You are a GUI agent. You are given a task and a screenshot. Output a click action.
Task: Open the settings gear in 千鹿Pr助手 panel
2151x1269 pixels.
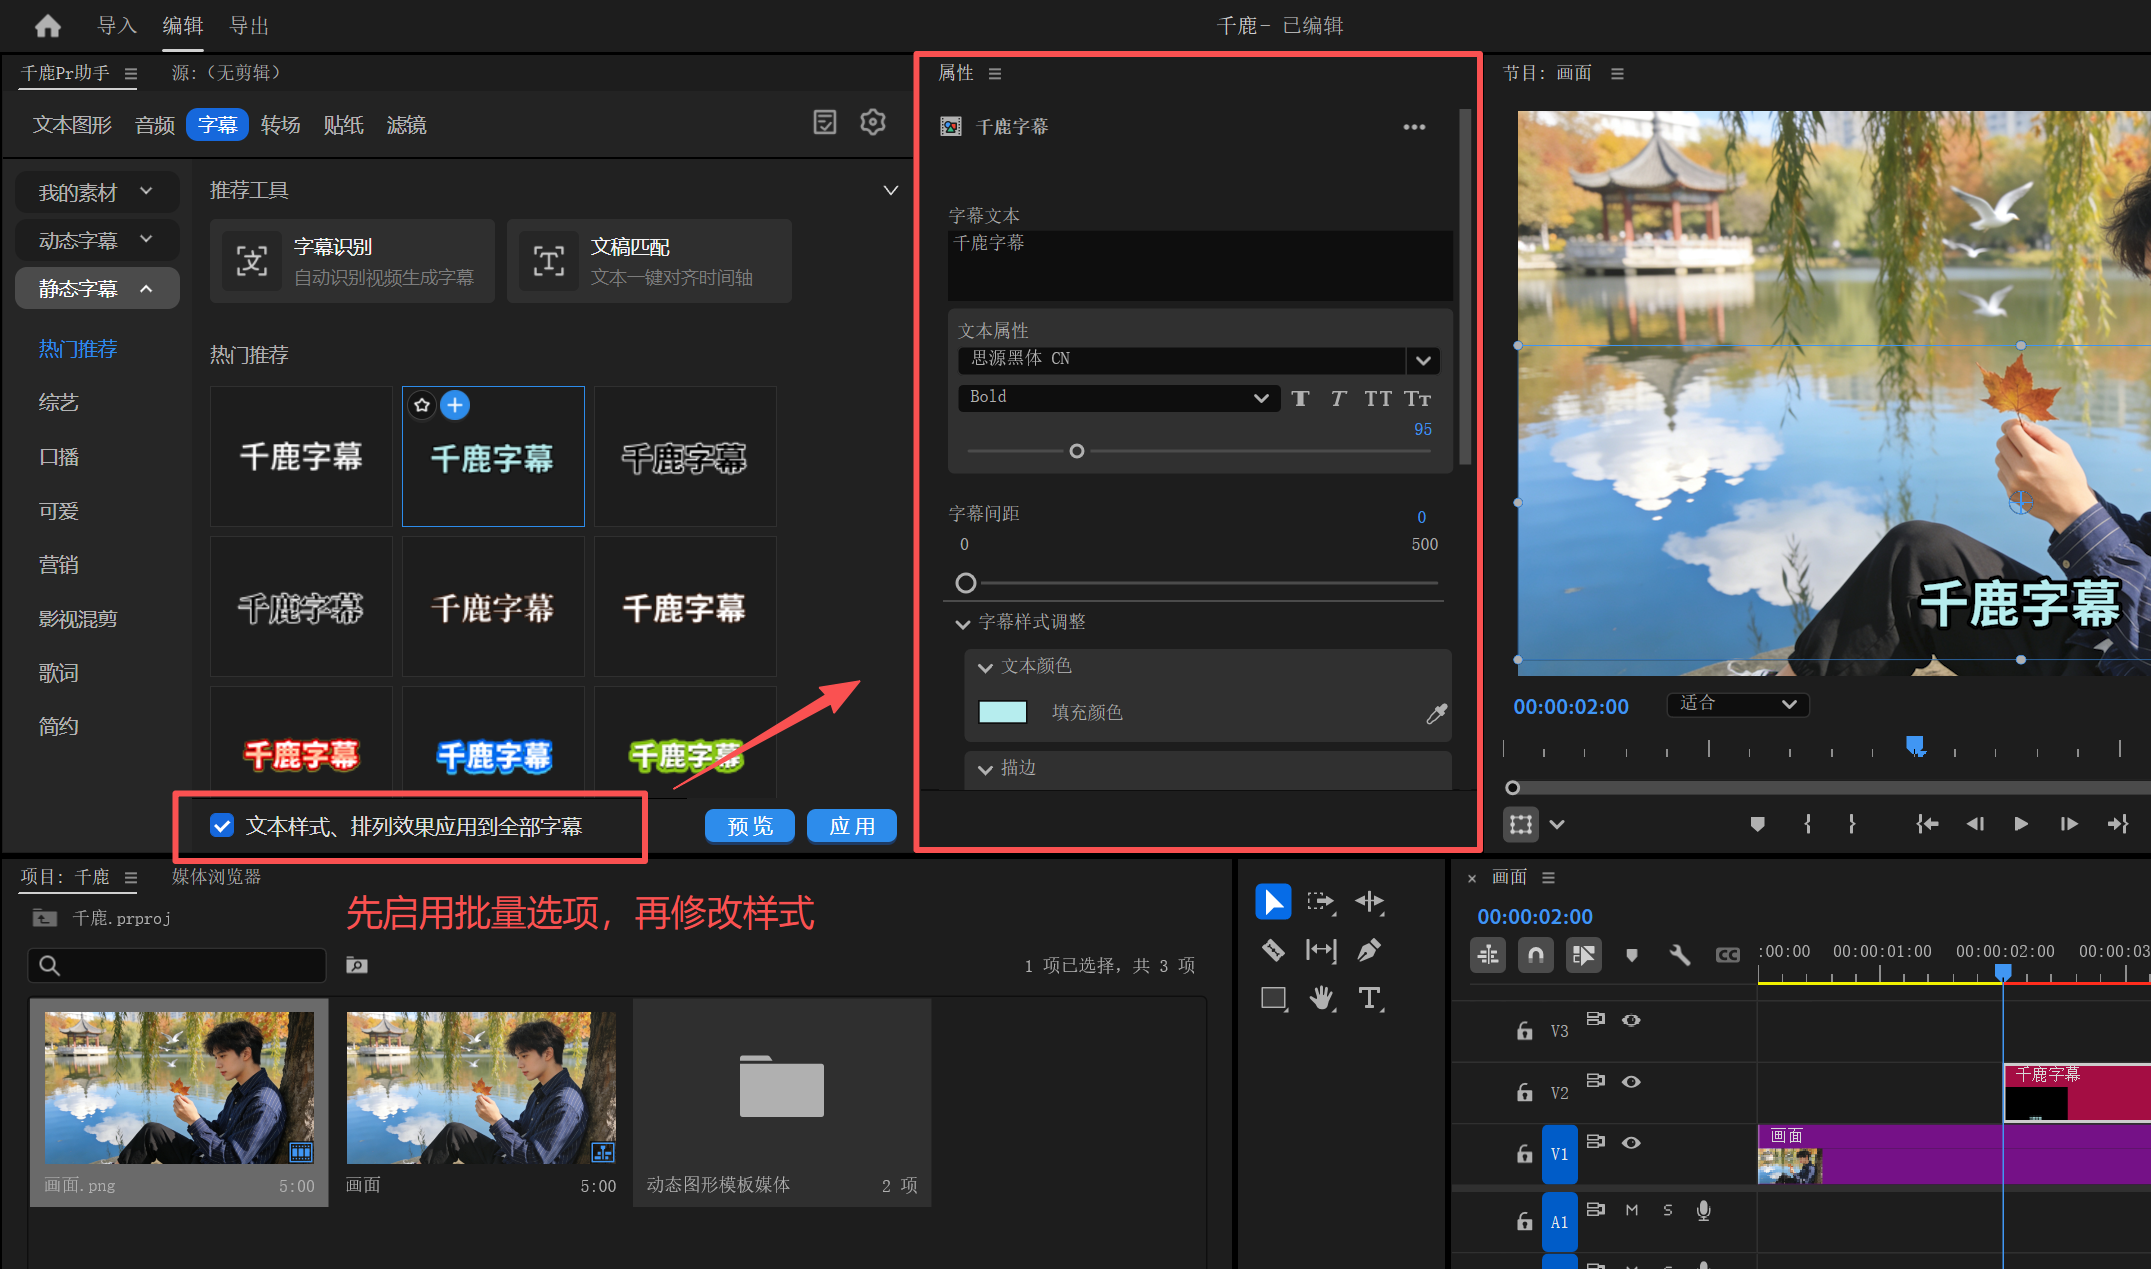point(873,123)
